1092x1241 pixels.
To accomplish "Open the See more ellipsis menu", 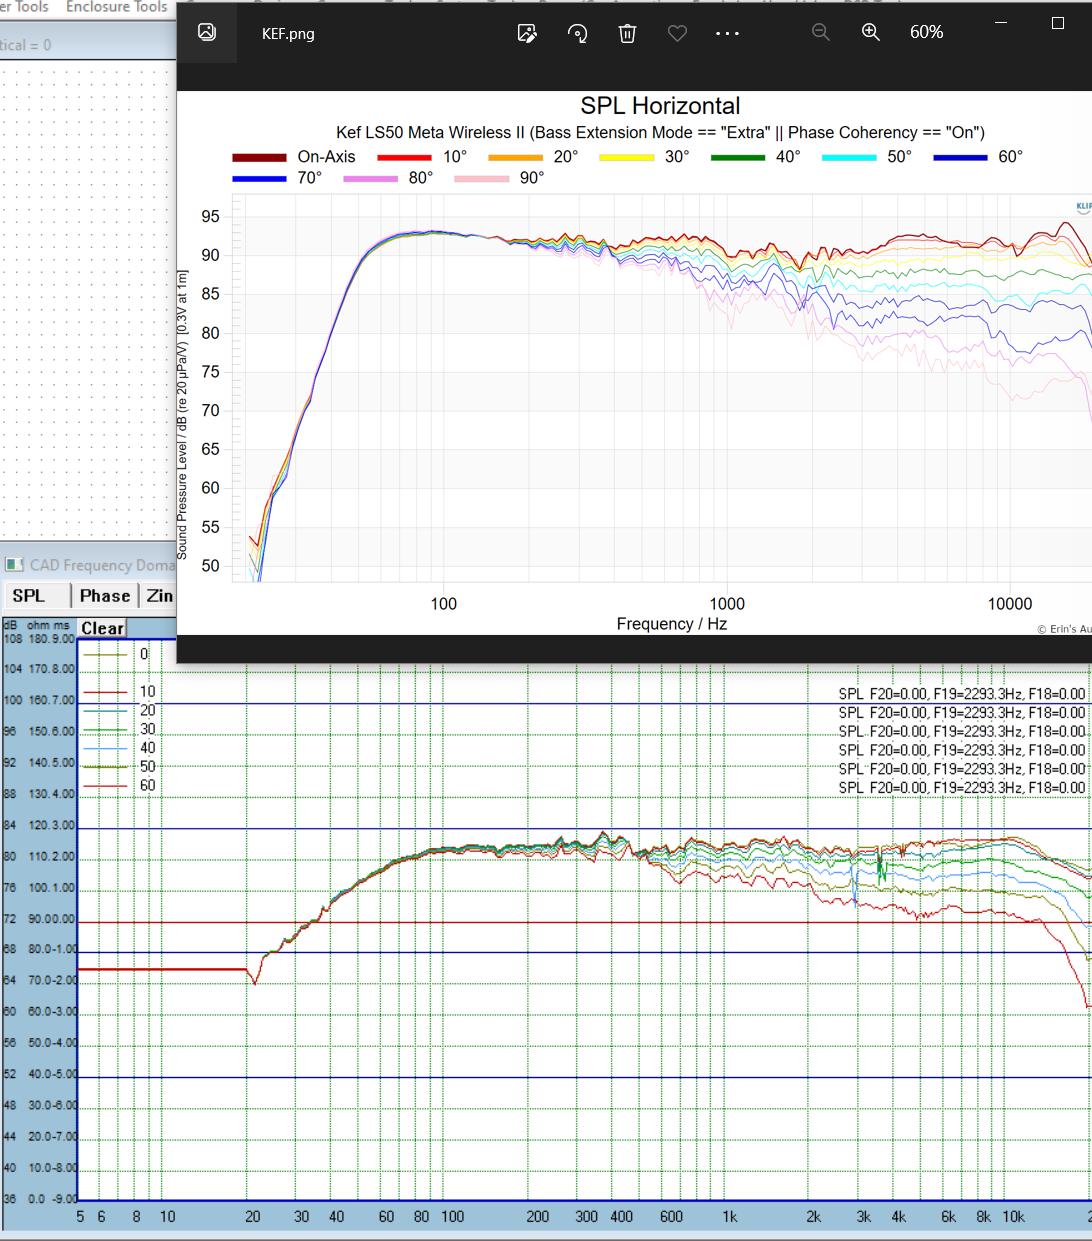I will click(x=727, y=33).
